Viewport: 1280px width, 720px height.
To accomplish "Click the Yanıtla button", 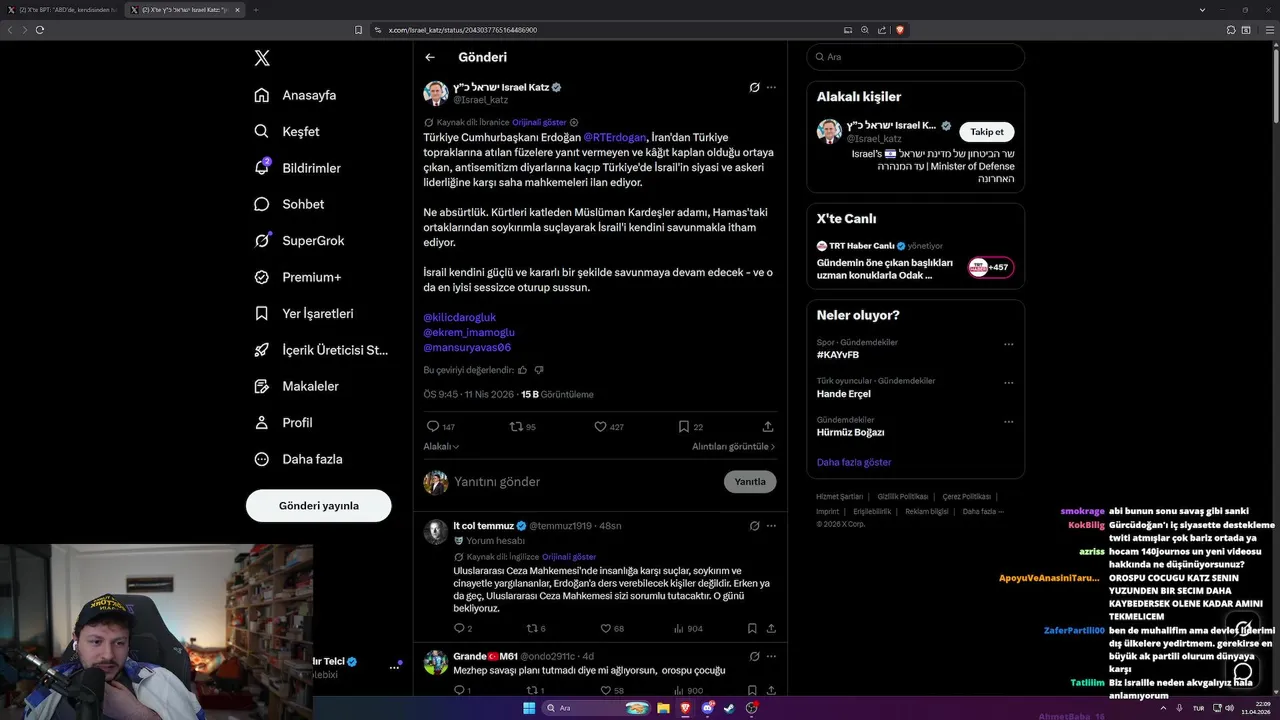I will (750, 482).
